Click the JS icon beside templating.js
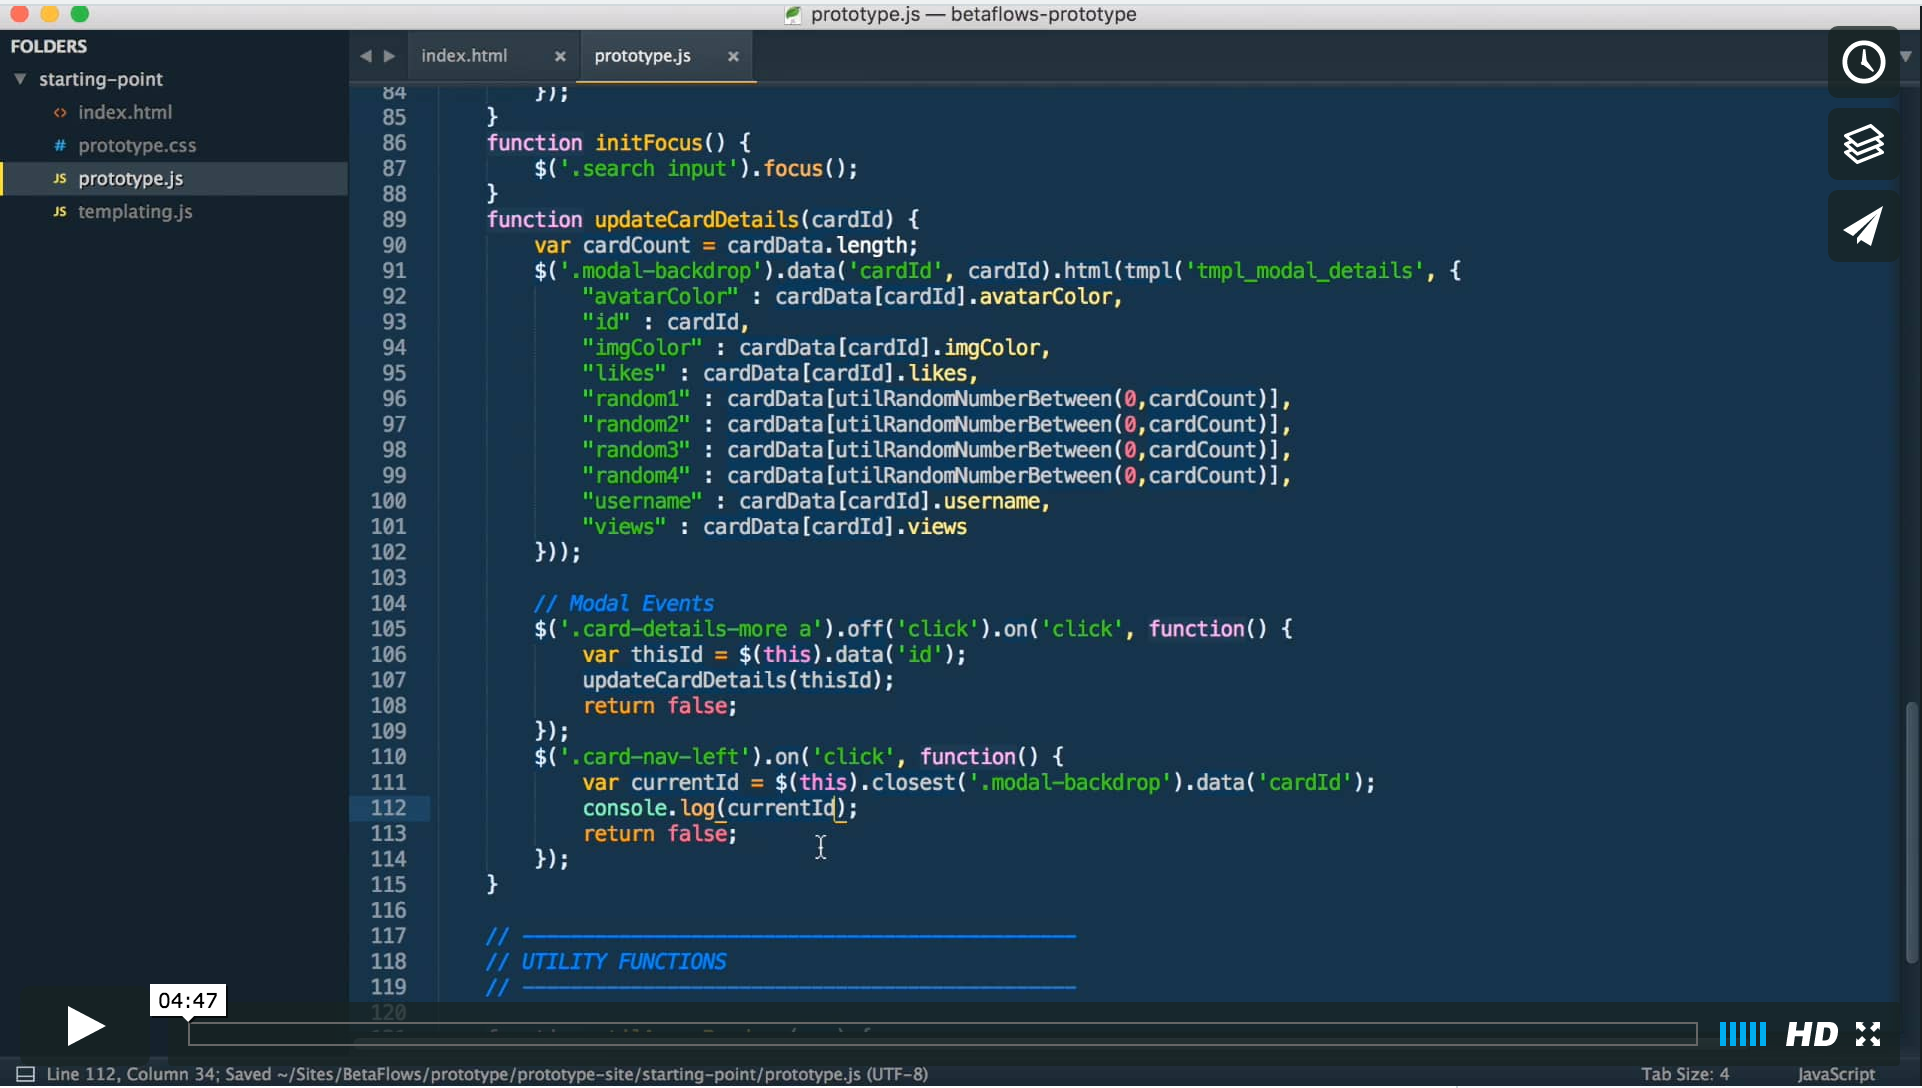Screen dimensions: 1922x1088 (60, 212)
